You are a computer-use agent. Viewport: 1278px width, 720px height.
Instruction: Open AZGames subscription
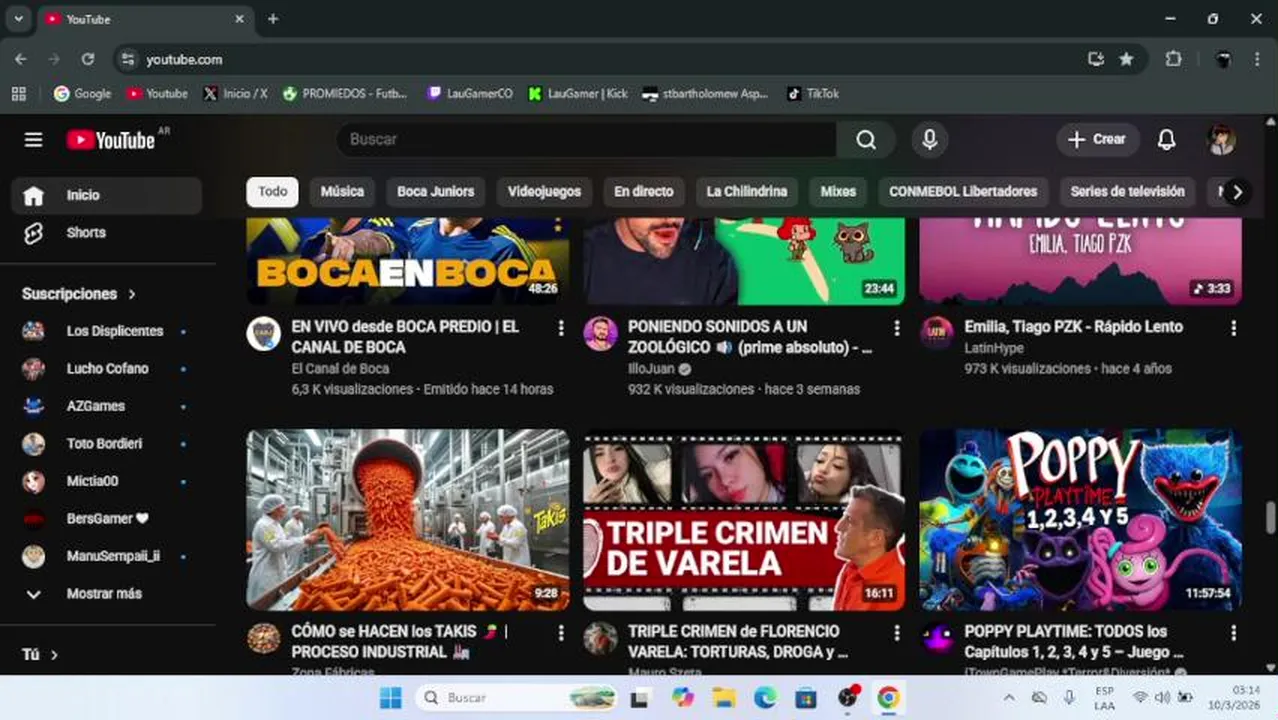(x=107, y=406)
